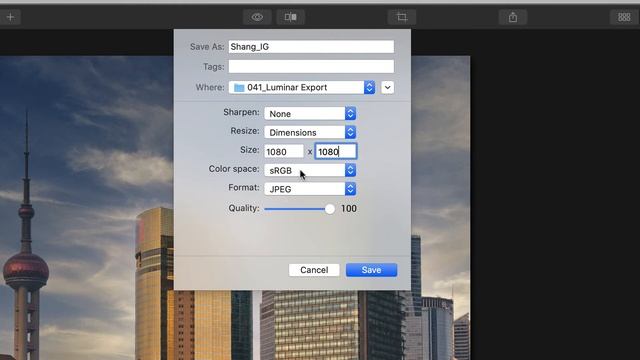Open the Where folder dropdown
The width and height of the screenshot is (640, 360).
[302, 87]
